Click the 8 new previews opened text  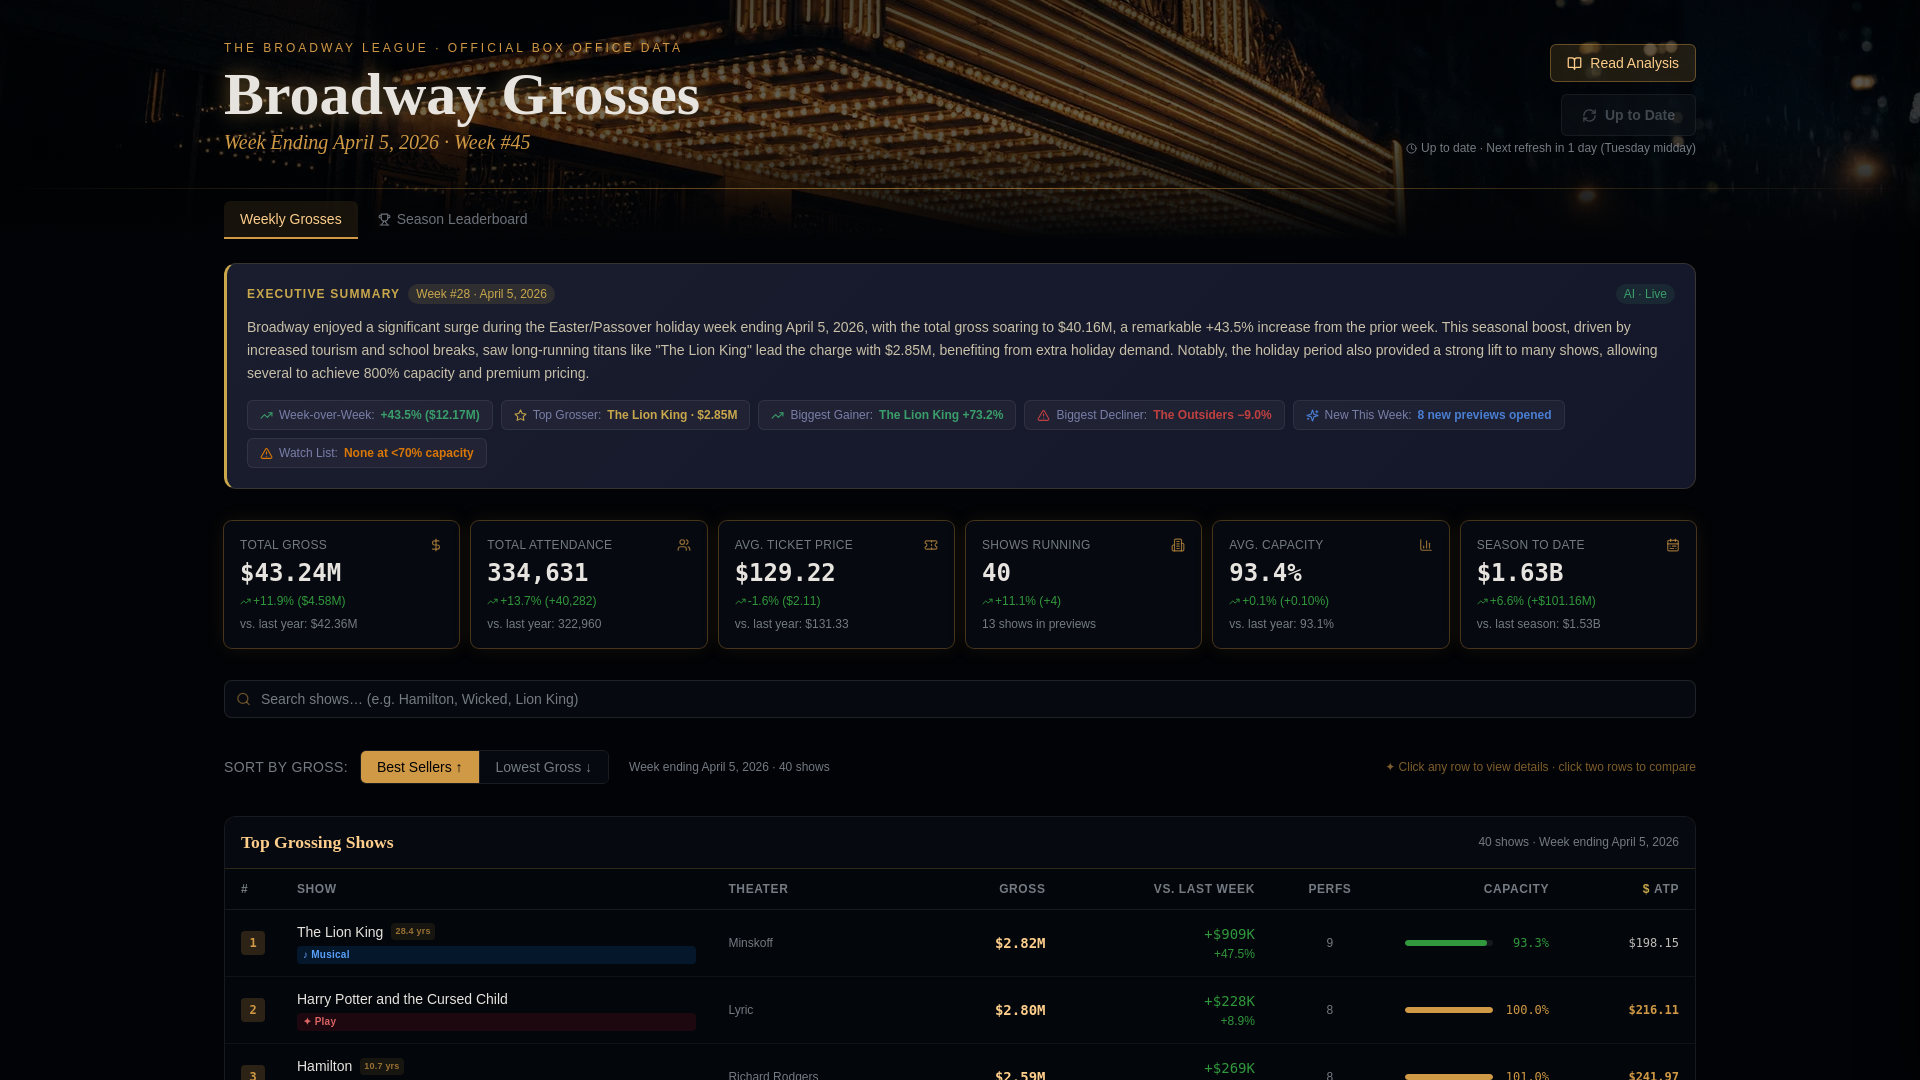point(1484,415)
